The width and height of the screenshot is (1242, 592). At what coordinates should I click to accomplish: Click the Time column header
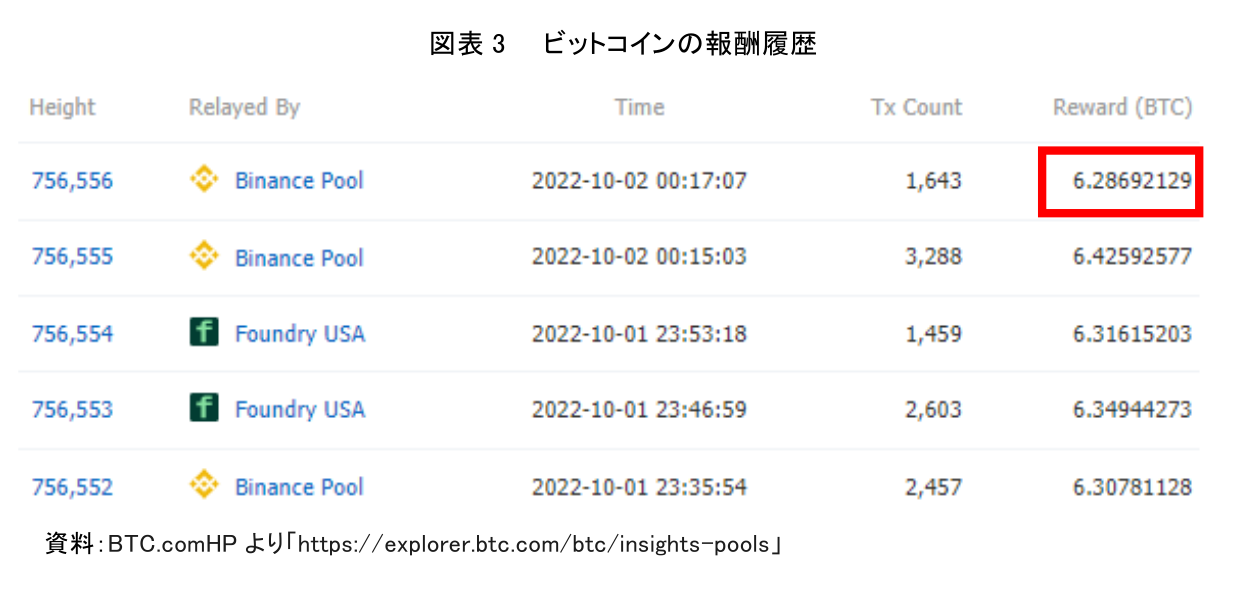click(x=639, y=108)
